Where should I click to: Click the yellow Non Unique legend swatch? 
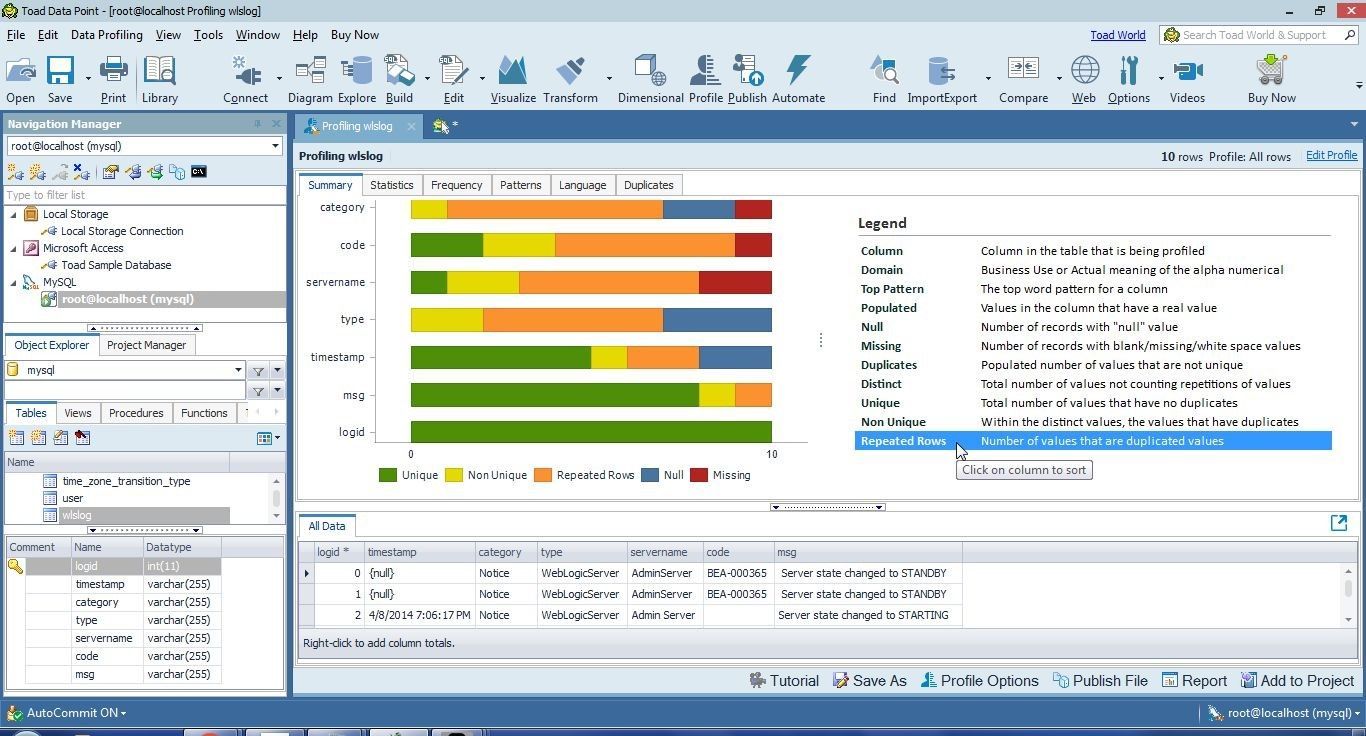(x=454, y=476)
